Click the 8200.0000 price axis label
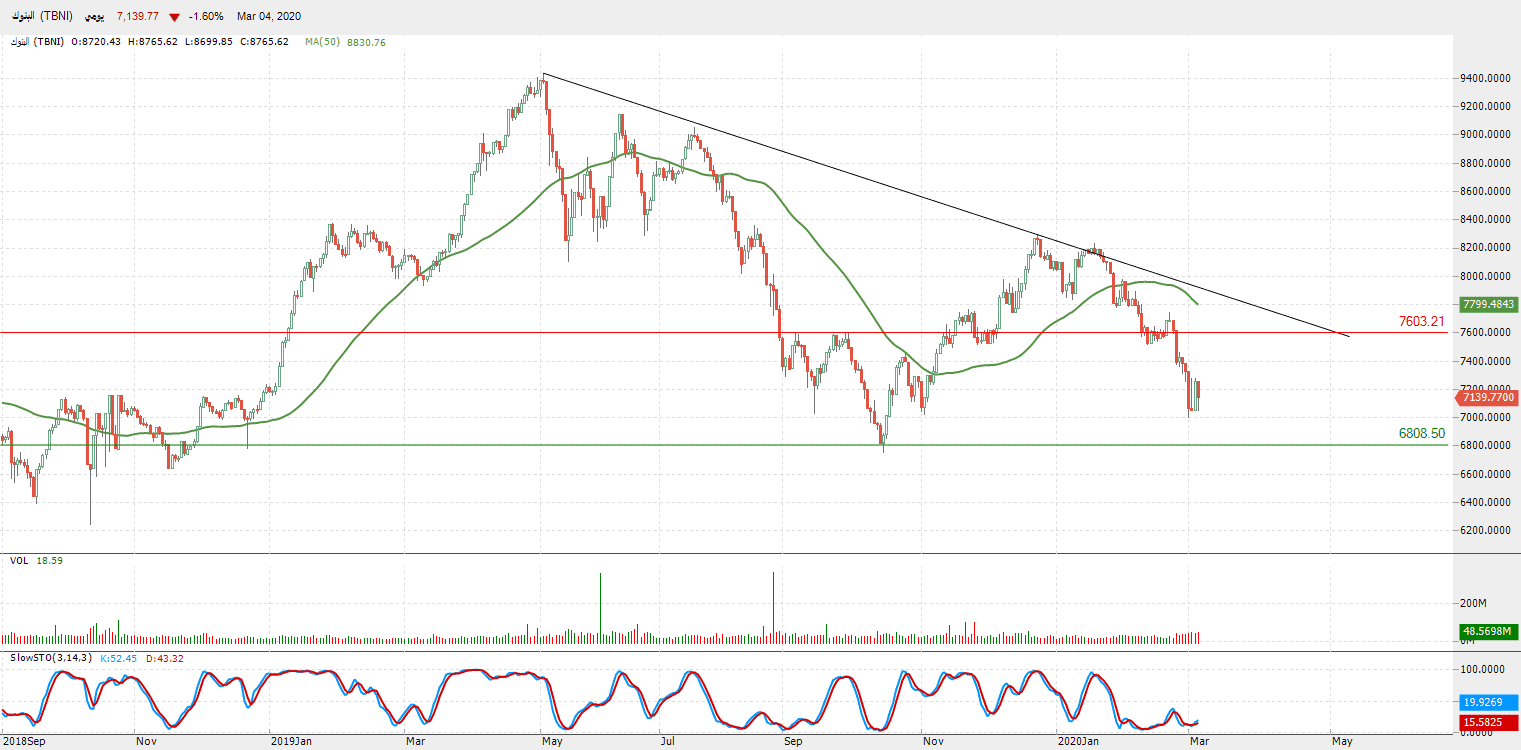 point(1485,247)
